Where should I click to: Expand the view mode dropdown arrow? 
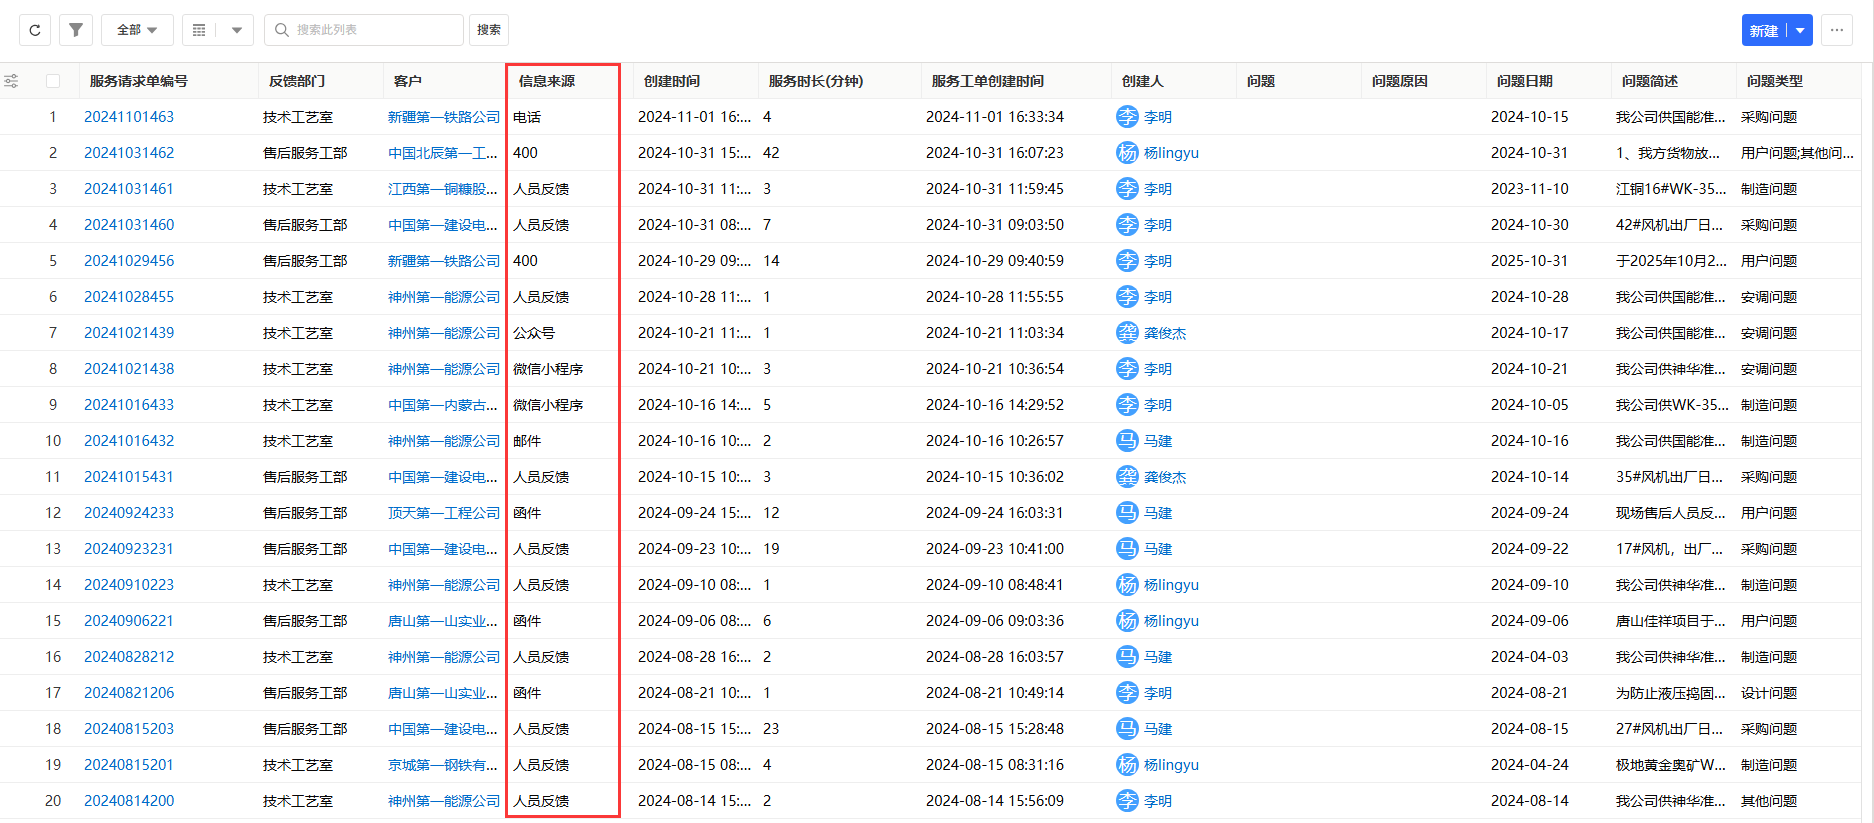(237, 30)
